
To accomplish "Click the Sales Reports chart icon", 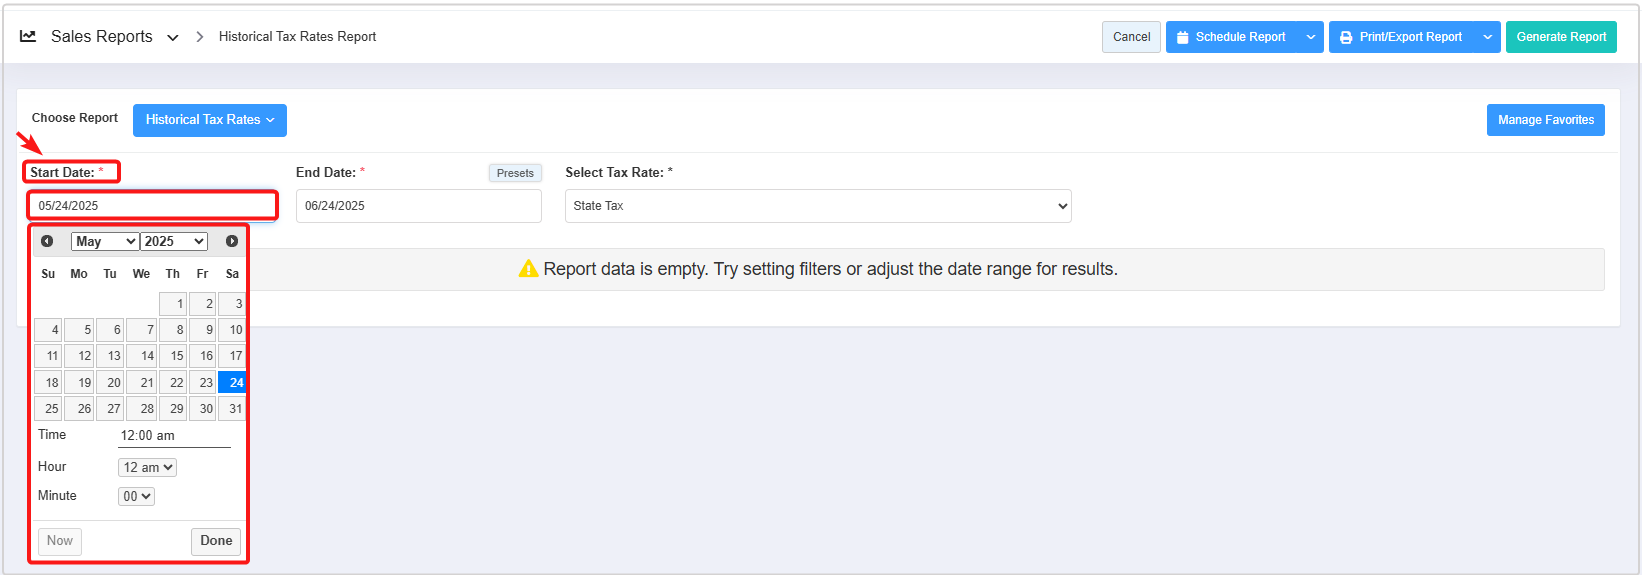I will pyautogui.click(x=28, y=36).
